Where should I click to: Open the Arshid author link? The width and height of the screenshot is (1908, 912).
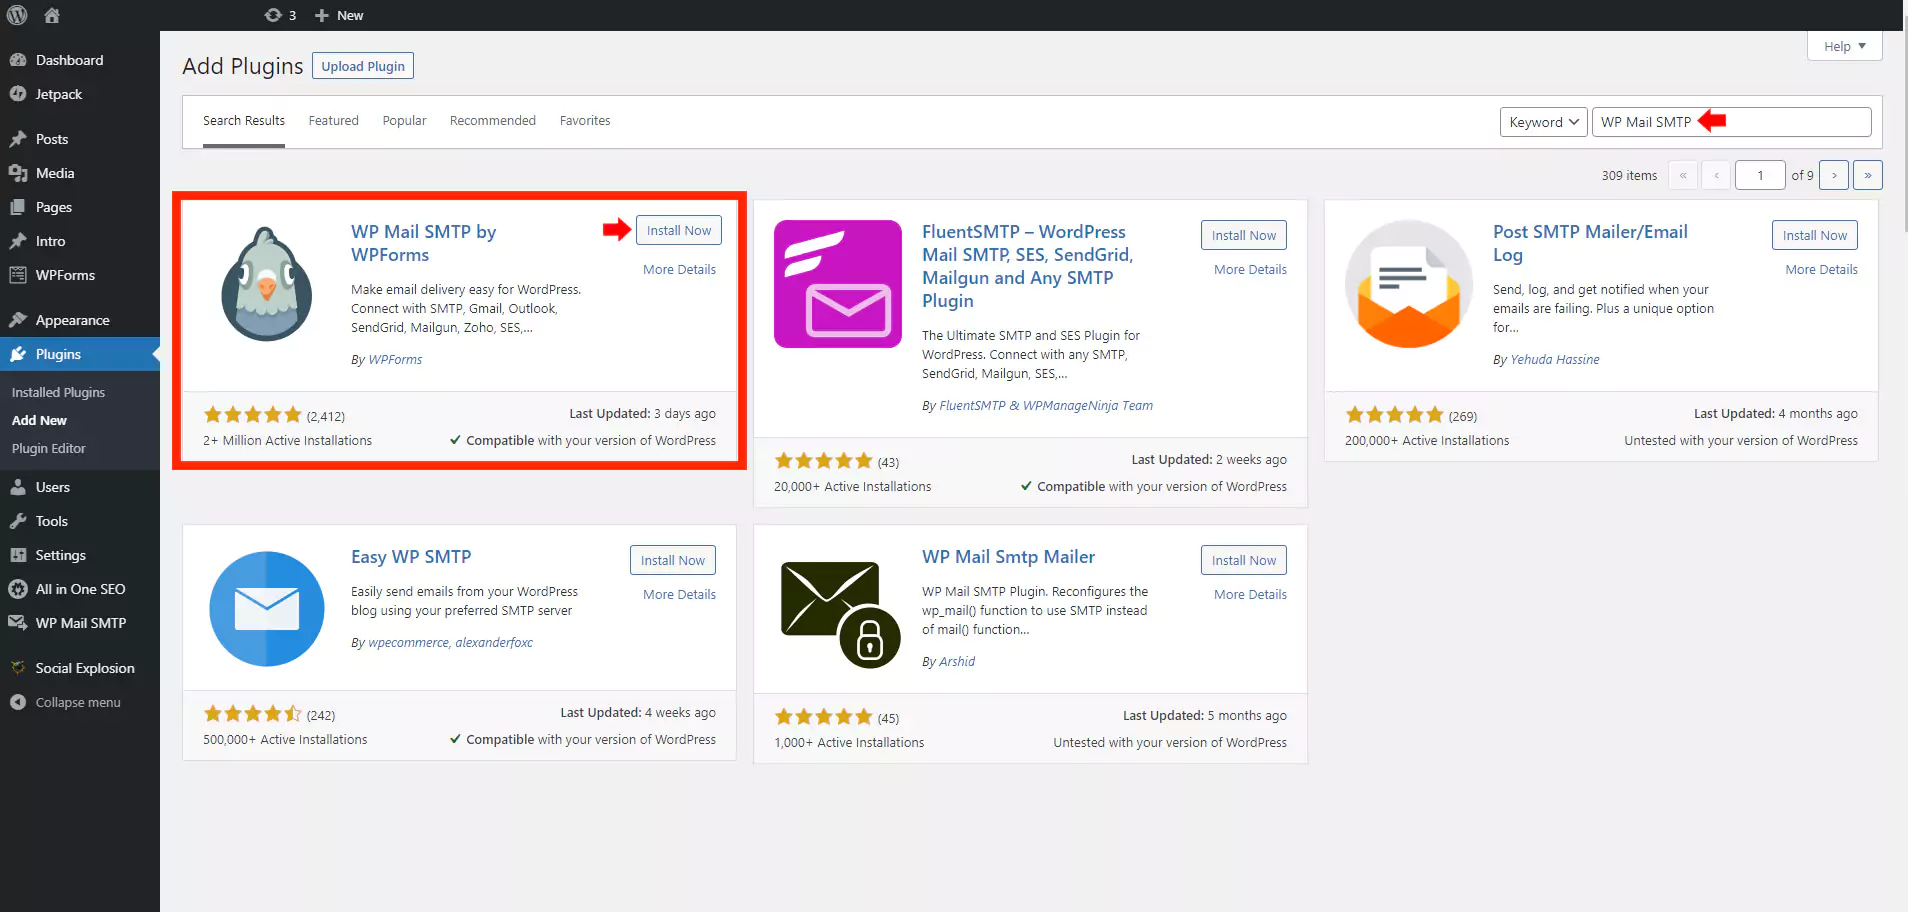coord(957,661)
